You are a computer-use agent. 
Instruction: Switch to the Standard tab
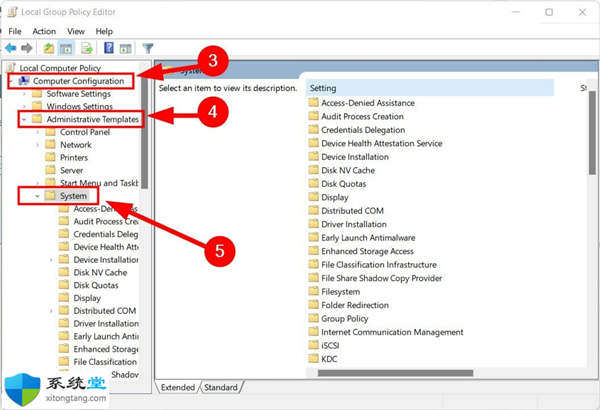221,387
